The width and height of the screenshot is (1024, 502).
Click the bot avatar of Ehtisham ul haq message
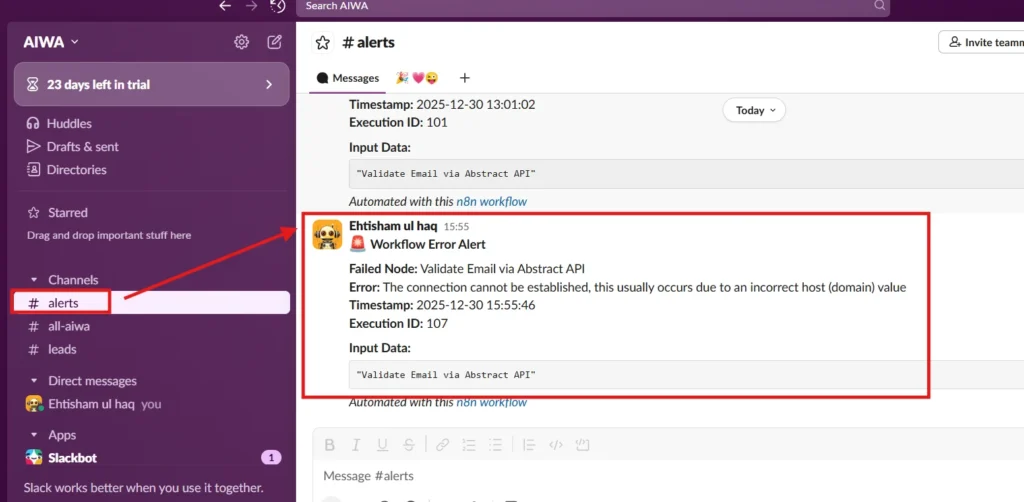point(327,234)
